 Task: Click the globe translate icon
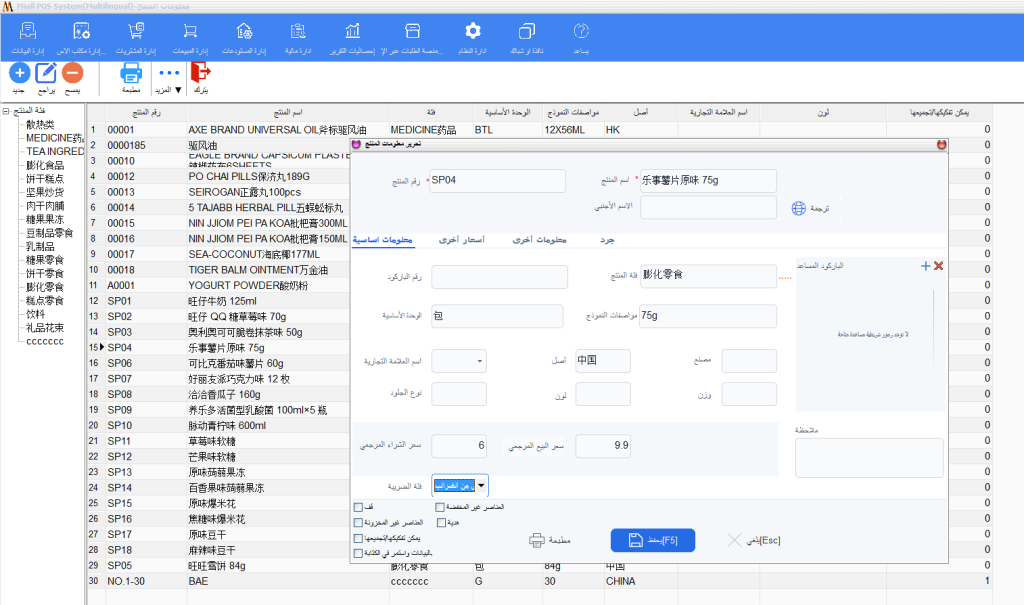798,209
